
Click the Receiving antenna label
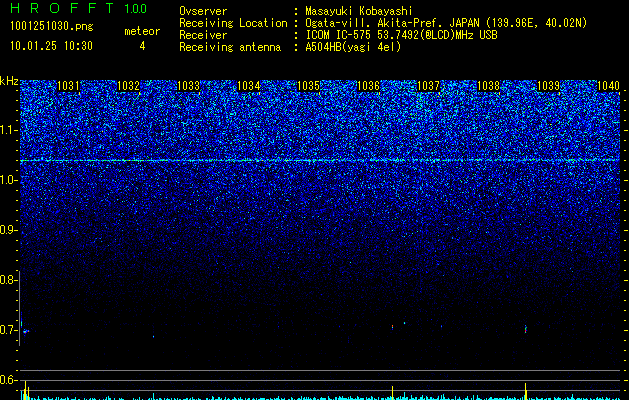point(230,47)
